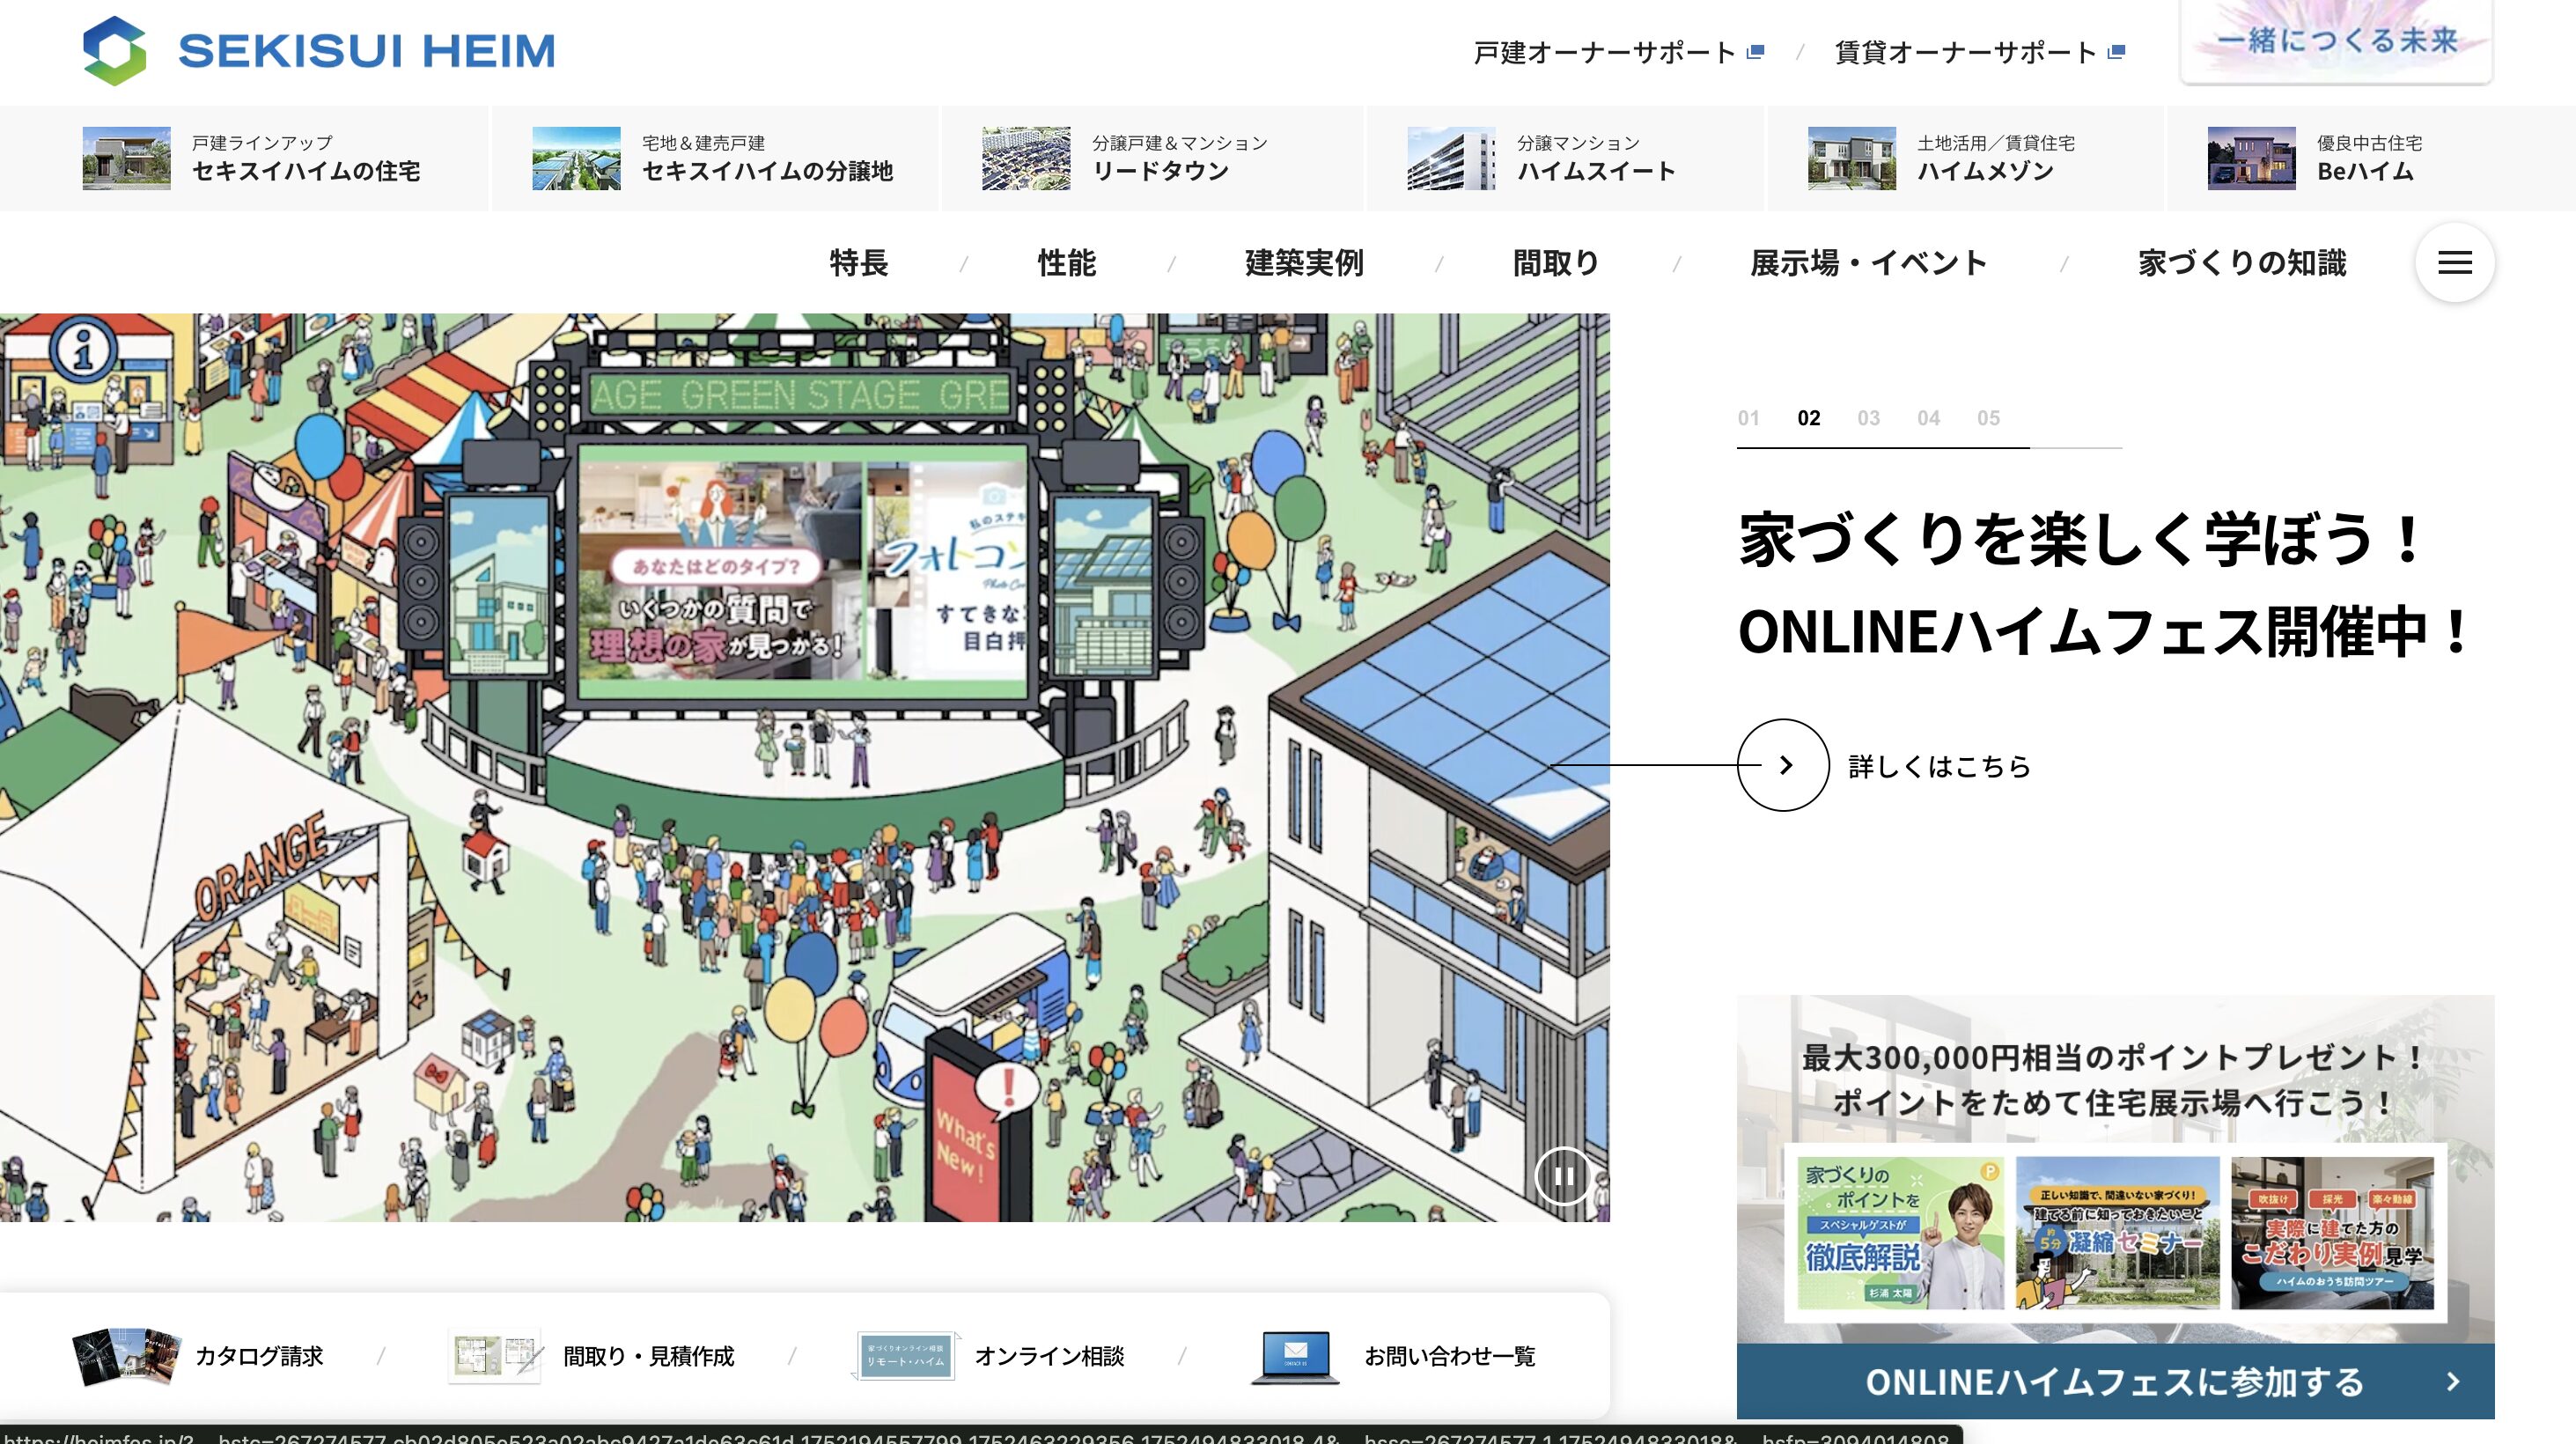Click the セキスイハイムの分譲地 aerial thumbnail
The image size is (2576, 1444).
click(576, 158)
